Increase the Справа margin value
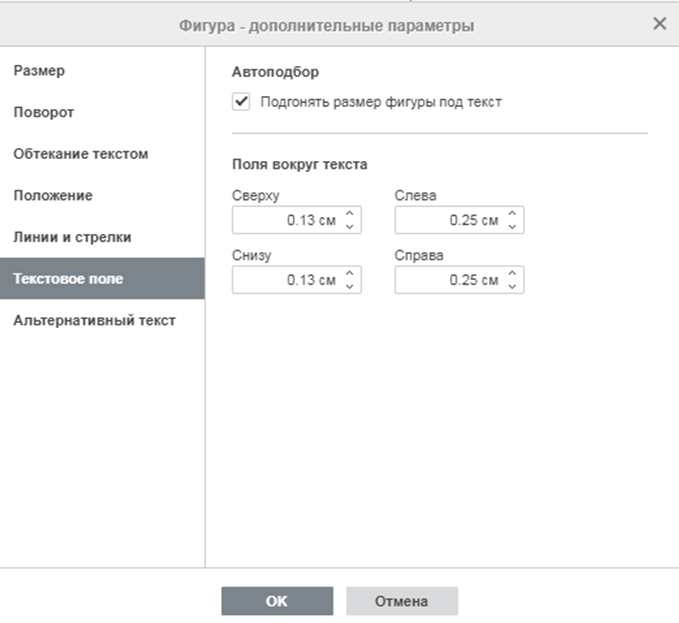 tap(512, 273)
